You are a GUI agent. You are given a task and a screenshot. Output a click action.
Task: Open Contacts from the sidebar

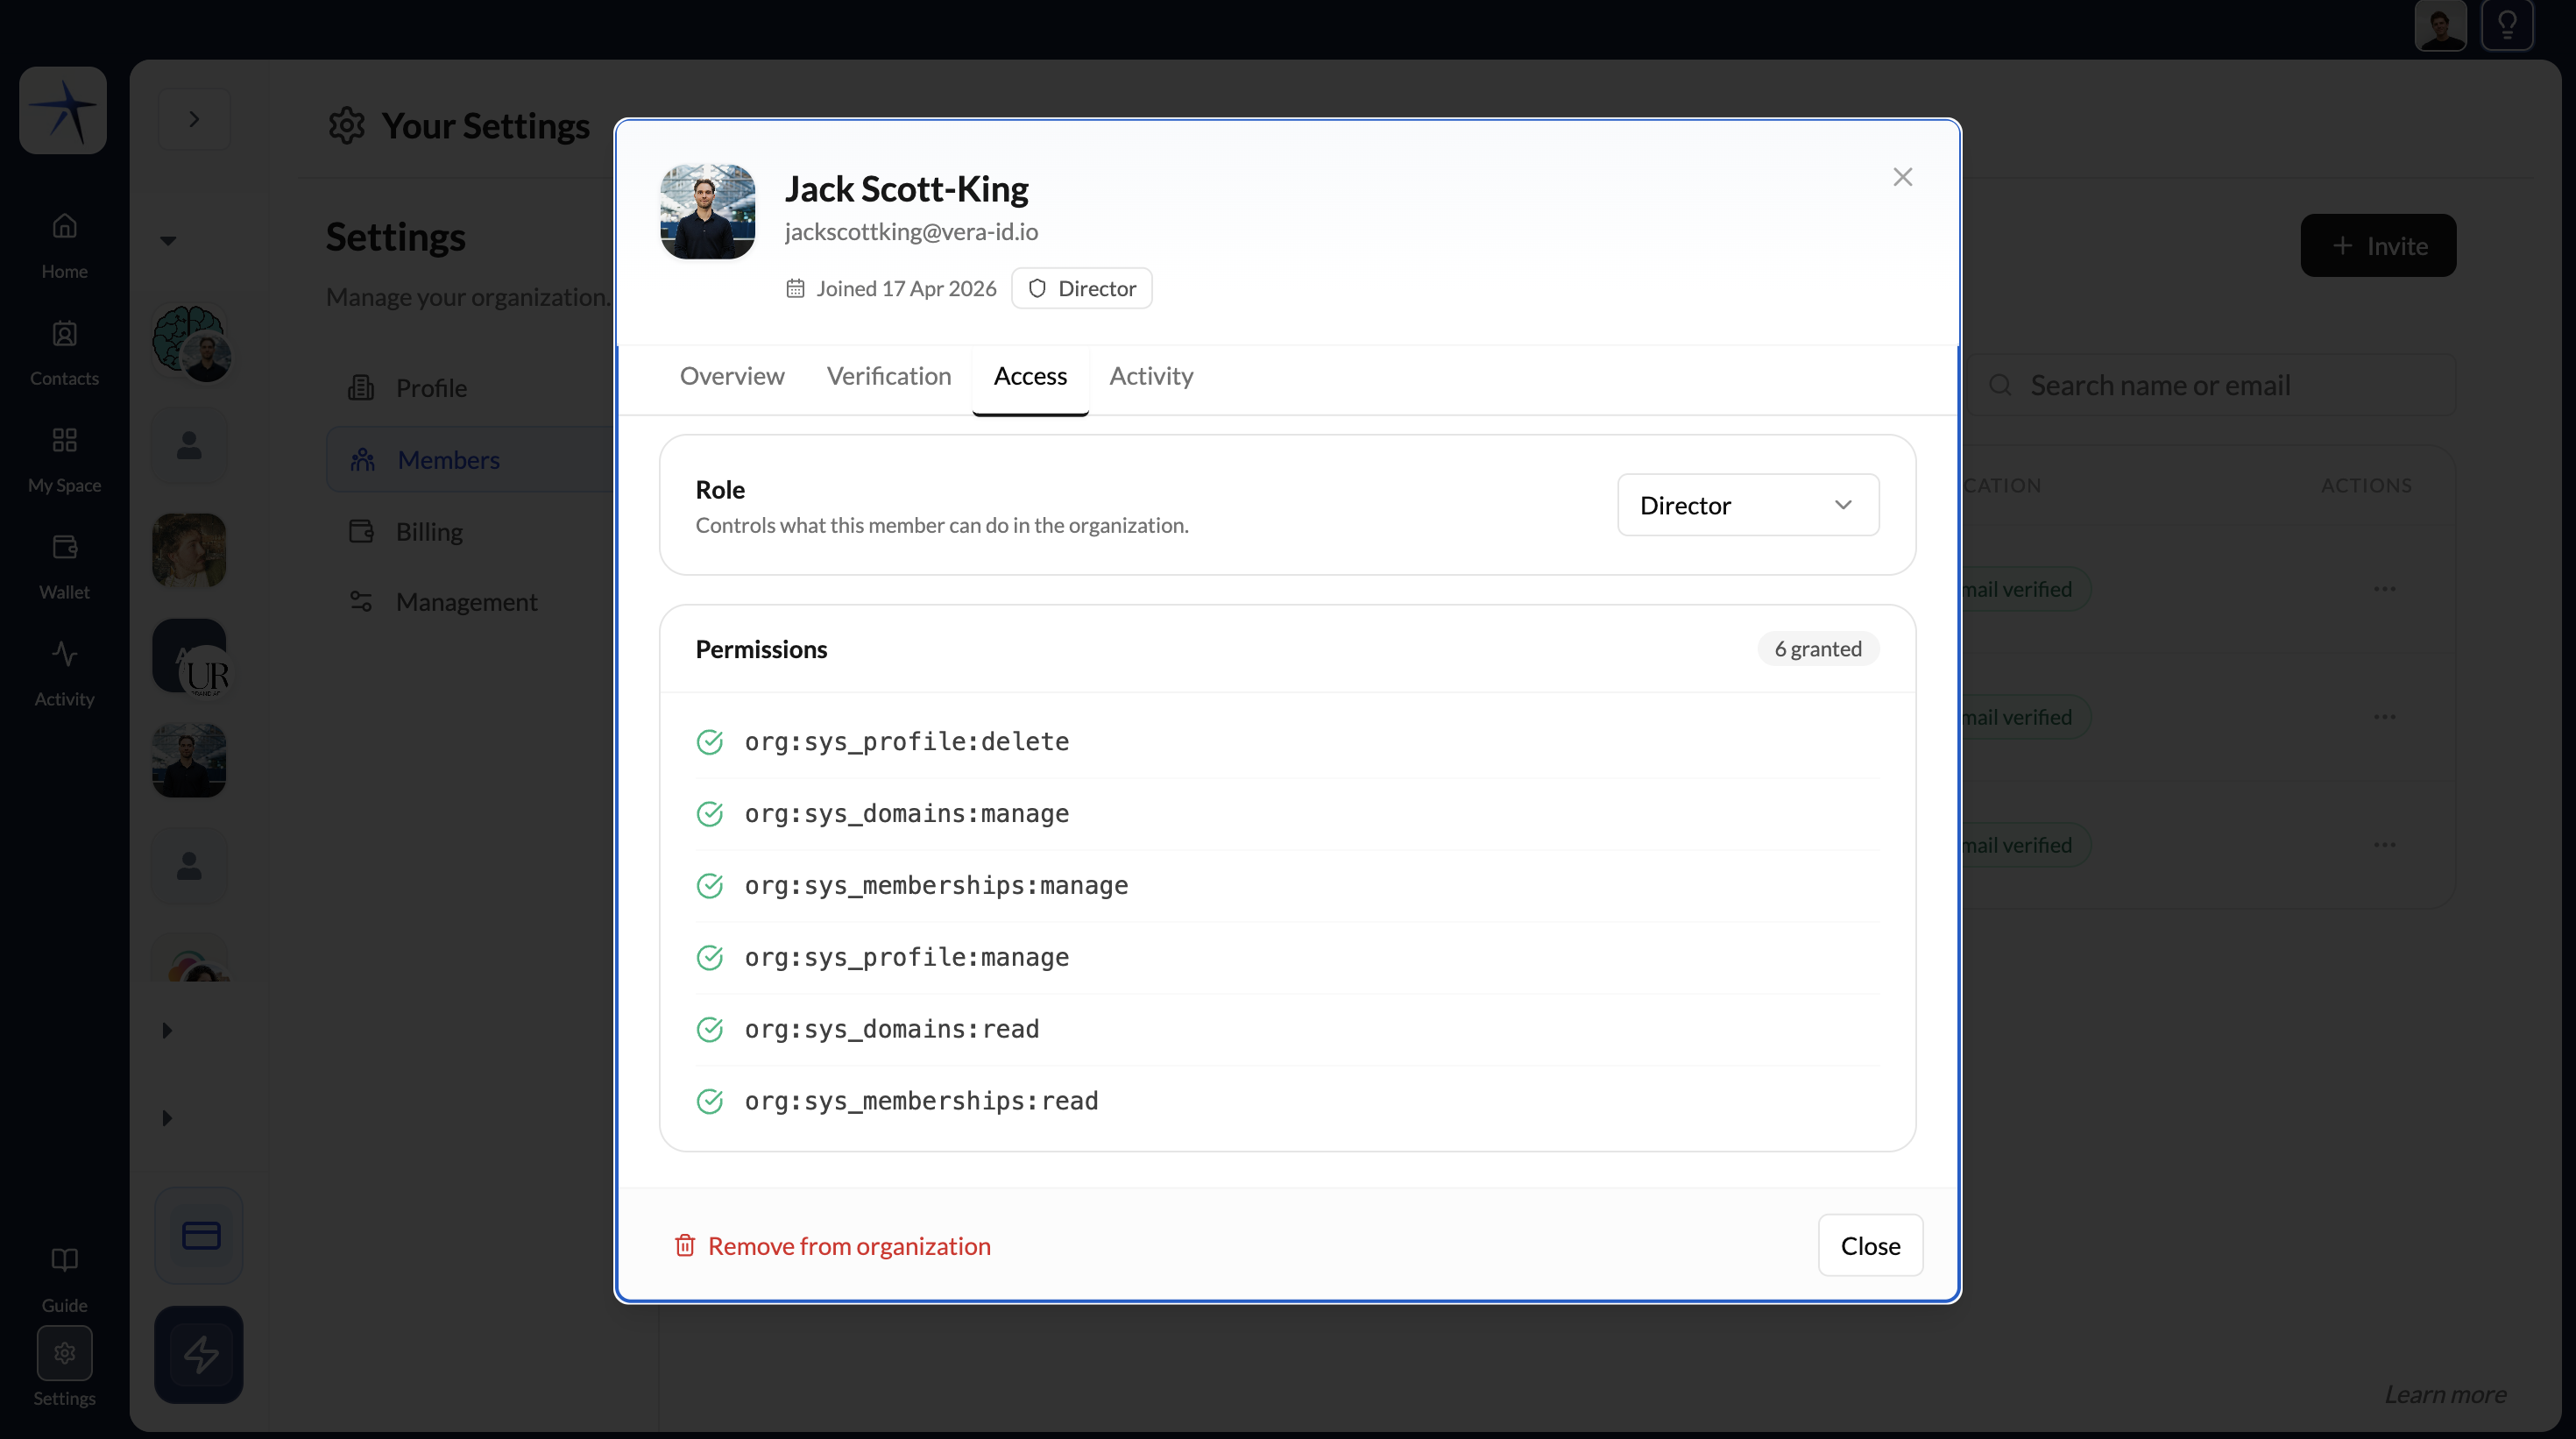click(x=64, y=352)
